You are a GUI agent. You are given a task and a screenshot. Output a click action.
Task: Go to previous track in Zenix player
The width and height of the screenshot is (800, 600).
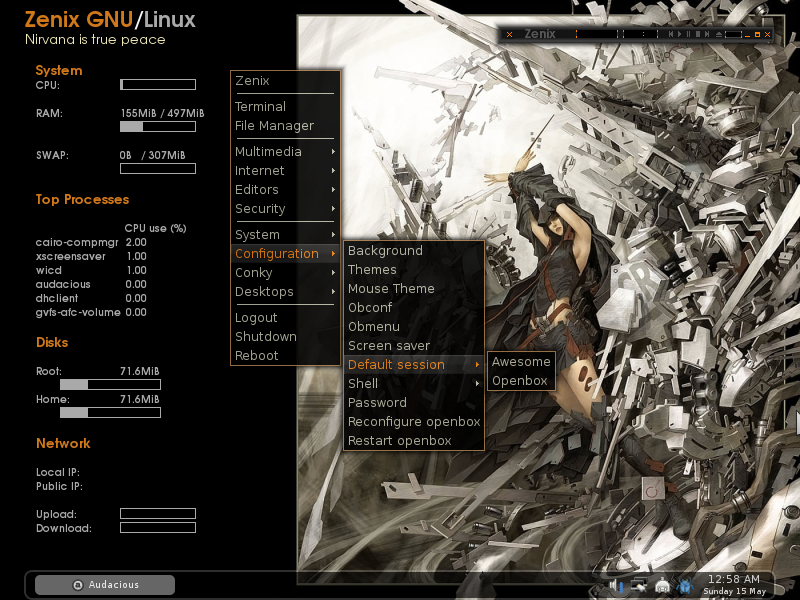[x=671, y=34]
